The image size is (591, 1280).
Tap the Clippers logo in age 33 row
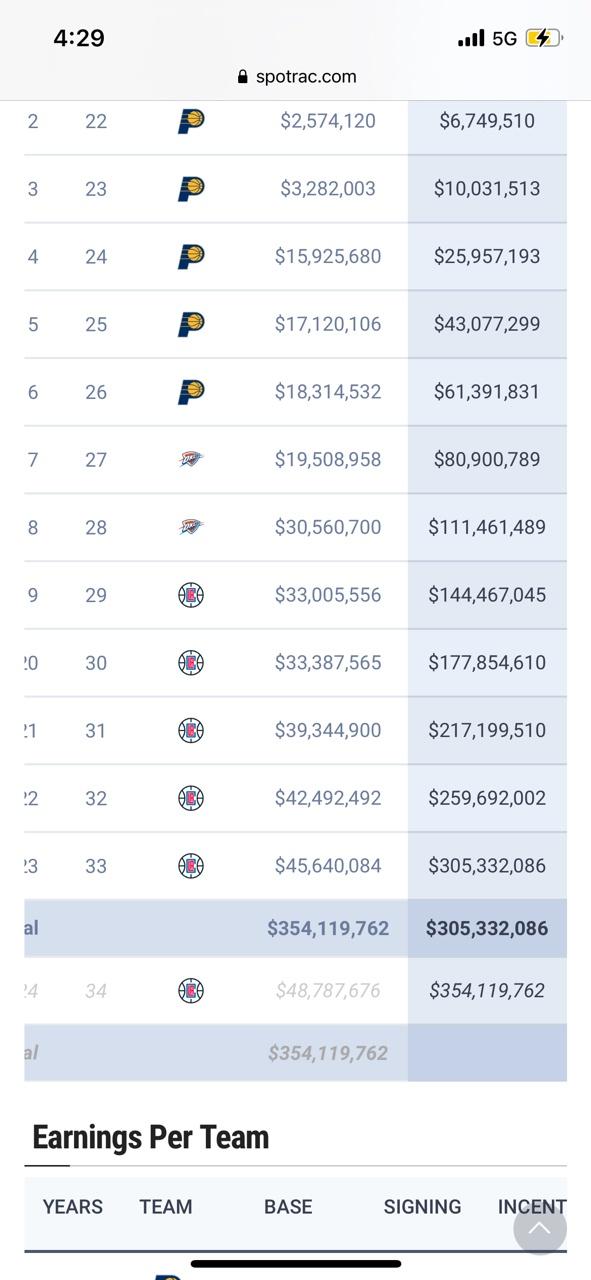[x=191, y=866]
